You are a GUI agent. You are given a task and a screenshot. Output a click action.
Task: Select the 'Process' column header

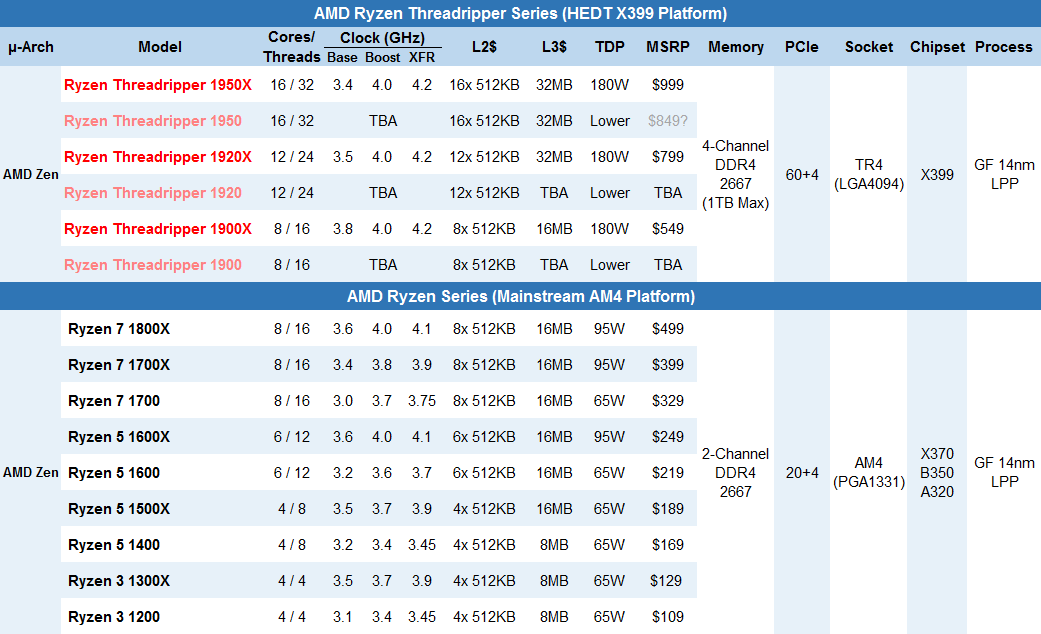(1003, 47)
